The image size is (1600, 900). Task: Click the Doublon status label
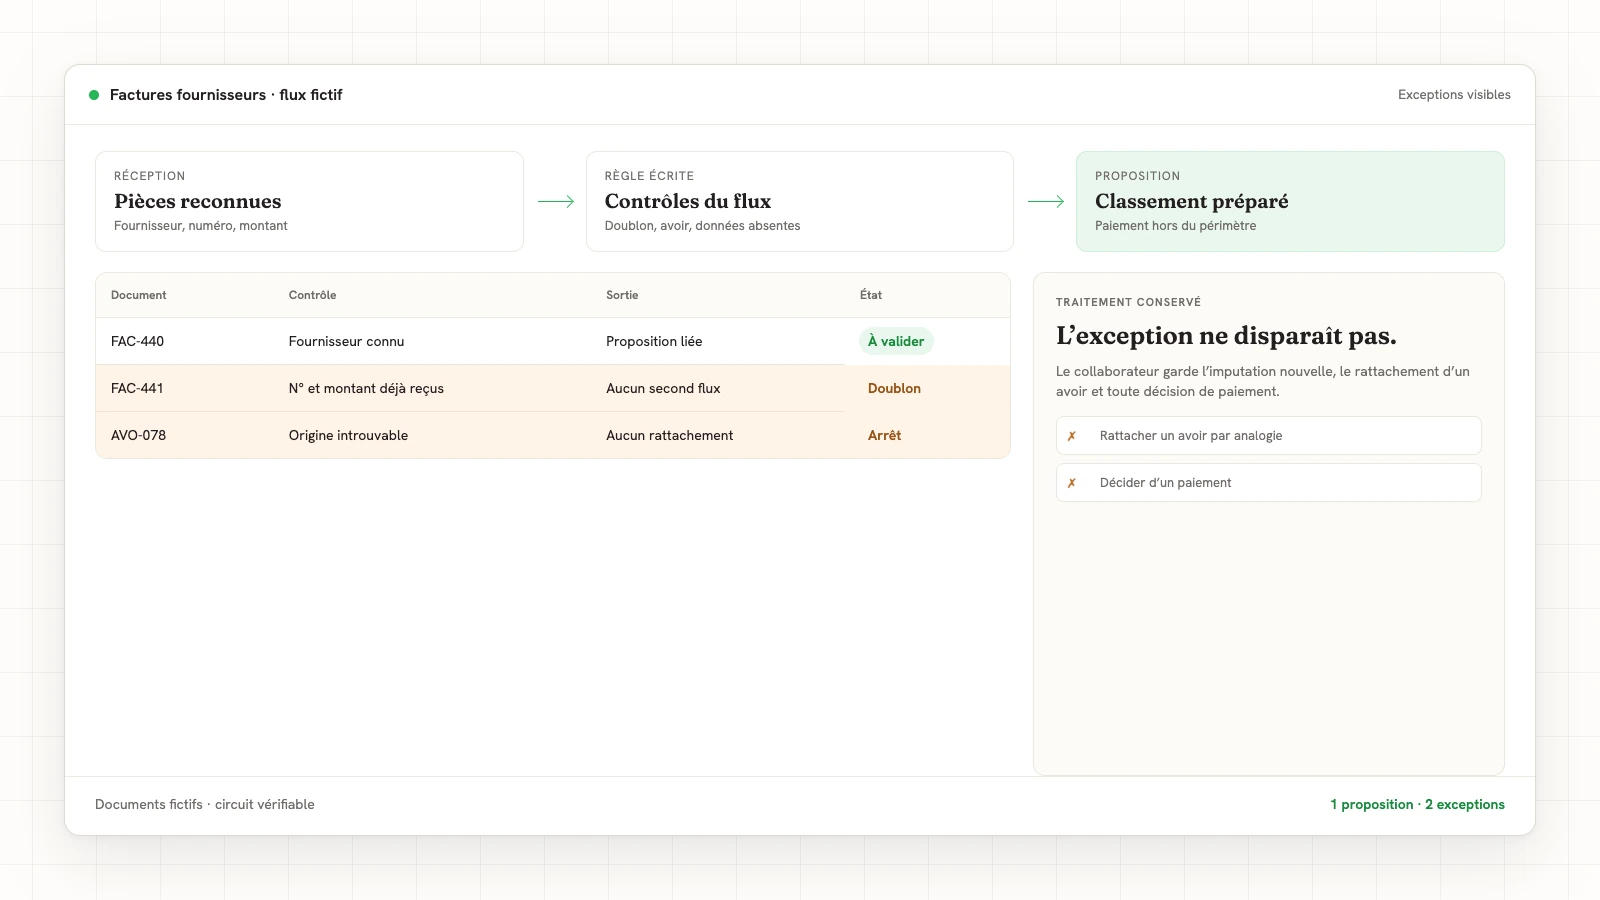point(894,388)
